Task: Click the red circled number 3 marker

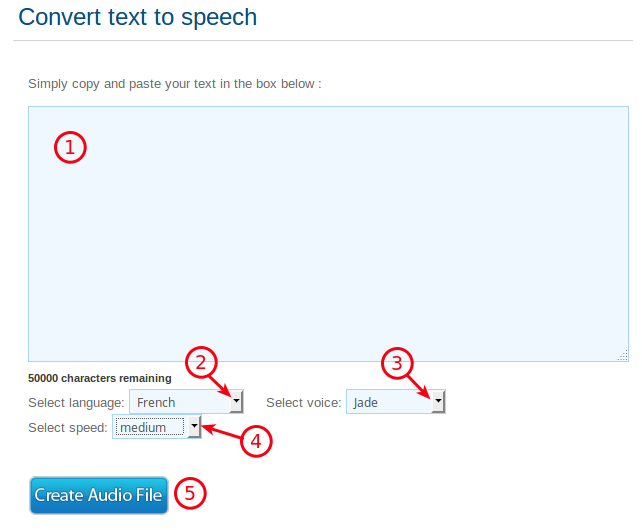Action: pyautogui.click(x=398, y=363)
